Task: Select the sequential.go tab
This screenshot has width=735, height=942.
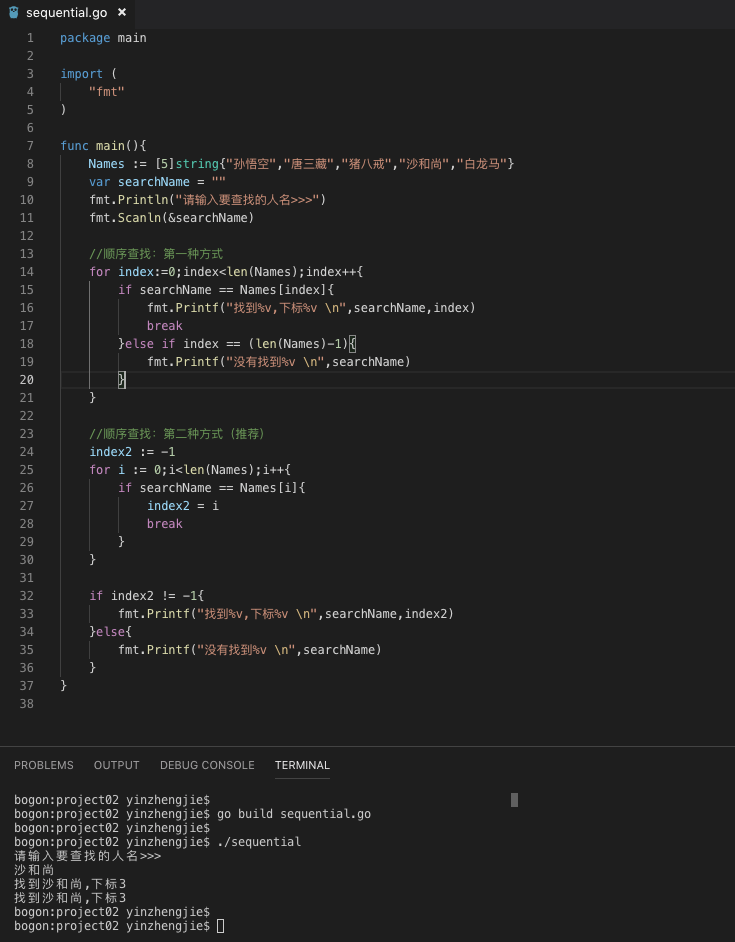Action: [x=67, y=13]
